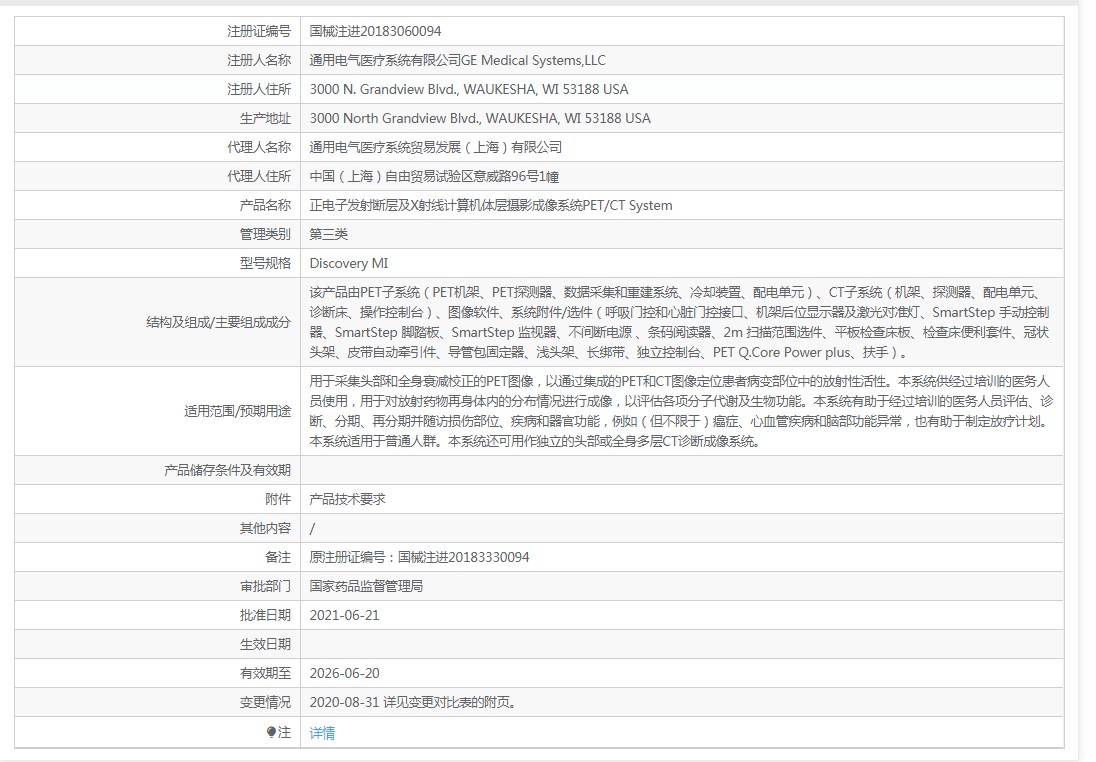The image size is (1096, 762).
Task: Click the 其他内容 label
Action: 265,529
